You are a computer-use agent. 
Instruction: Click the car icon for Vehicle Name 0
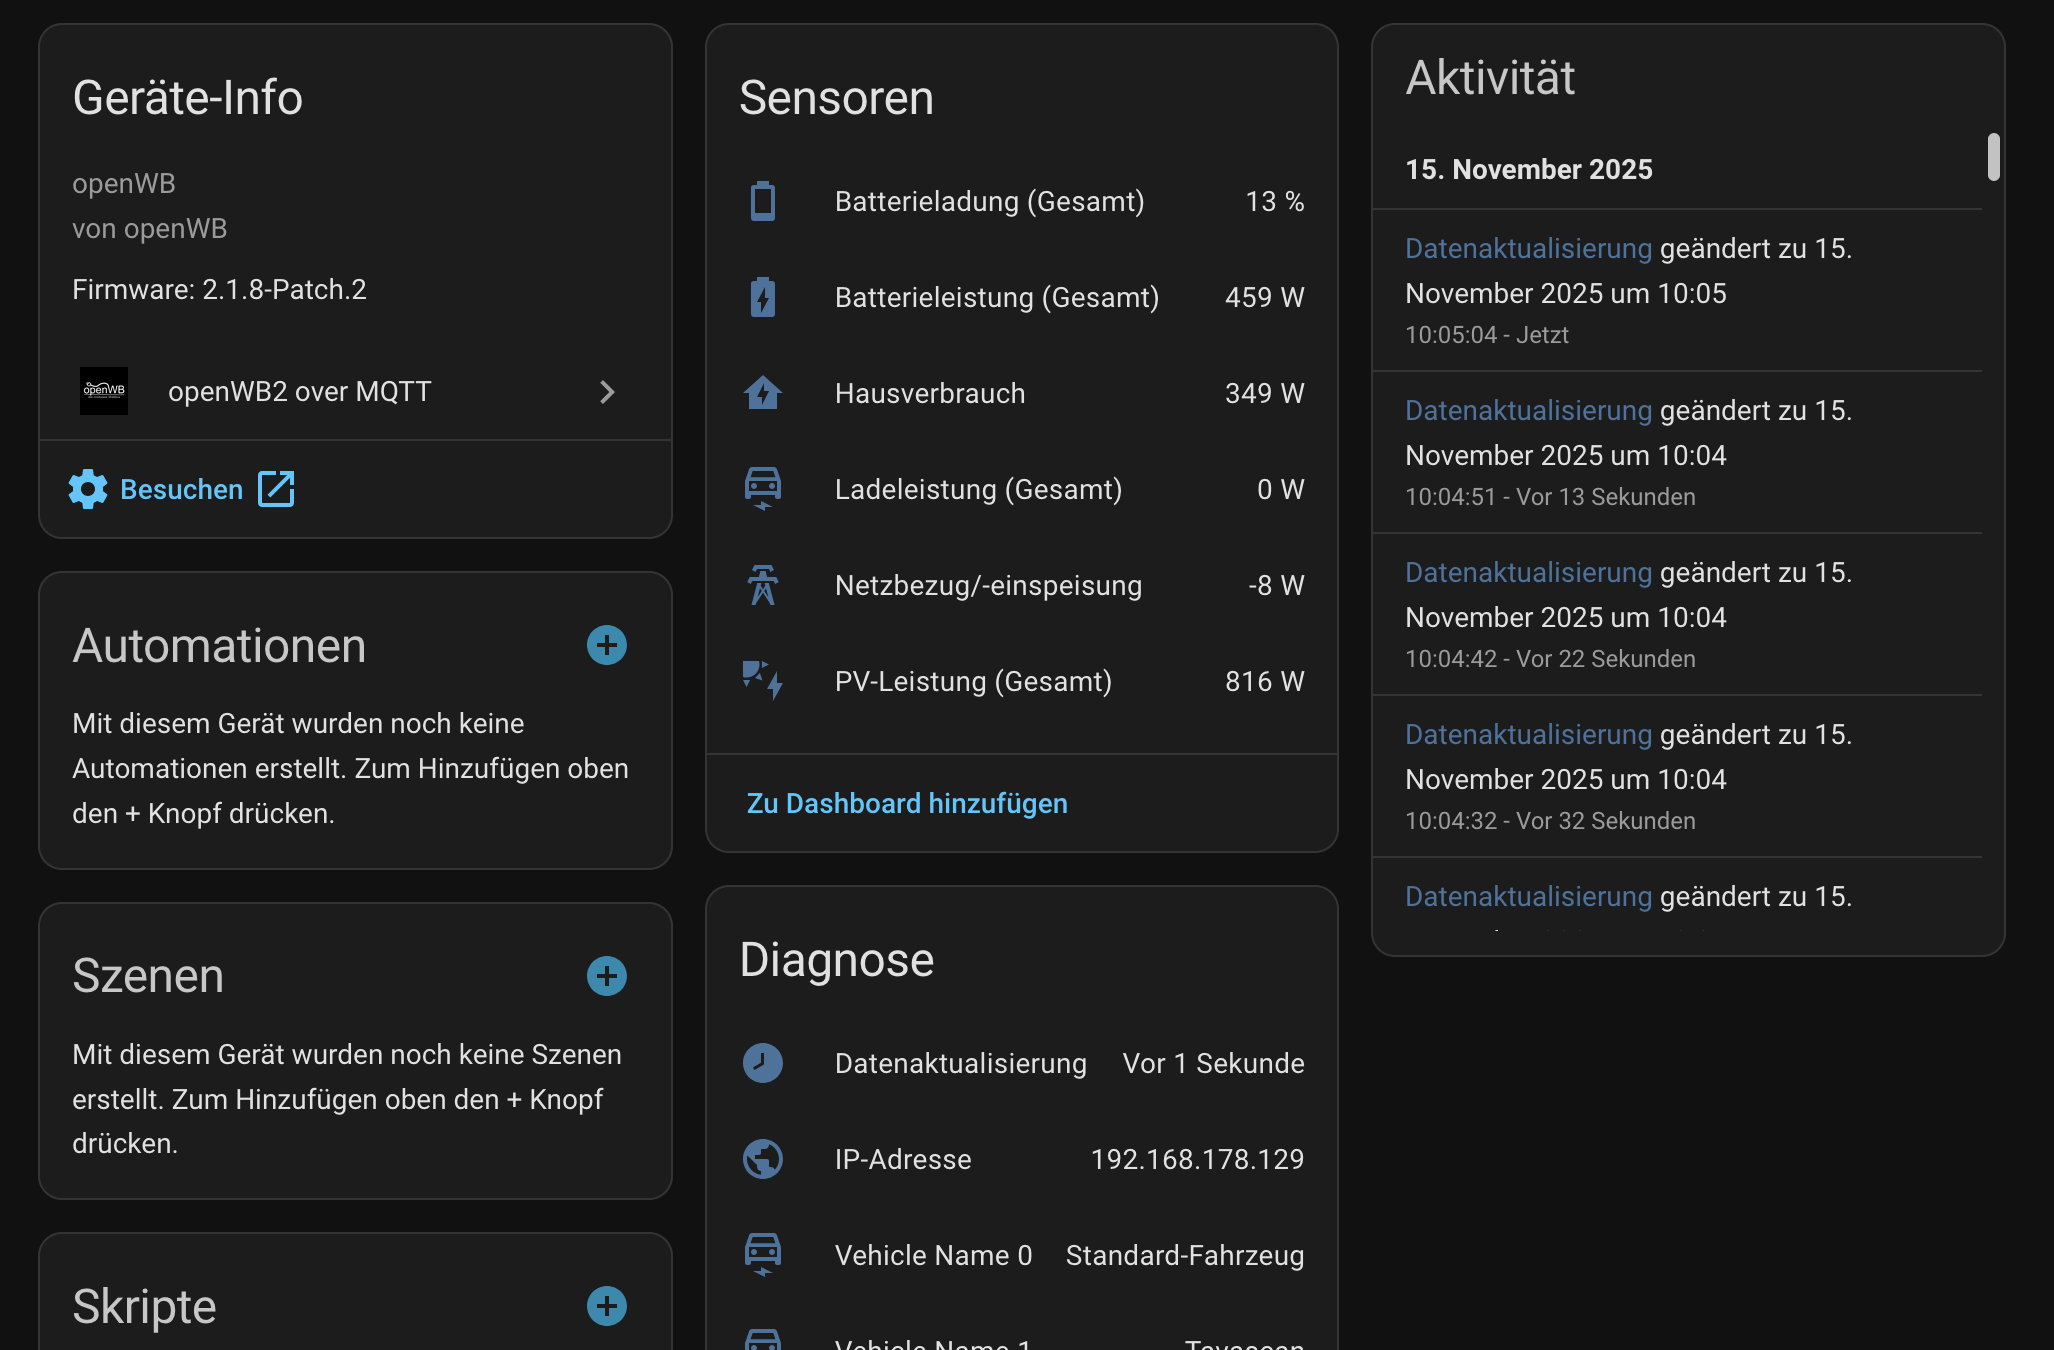pyautogui.click(x=763, y=1254)
